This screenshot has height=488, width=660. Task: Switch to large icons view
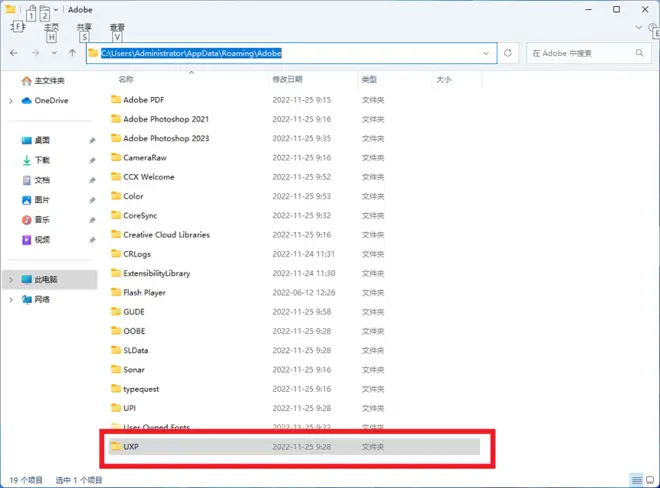[650, 480]
